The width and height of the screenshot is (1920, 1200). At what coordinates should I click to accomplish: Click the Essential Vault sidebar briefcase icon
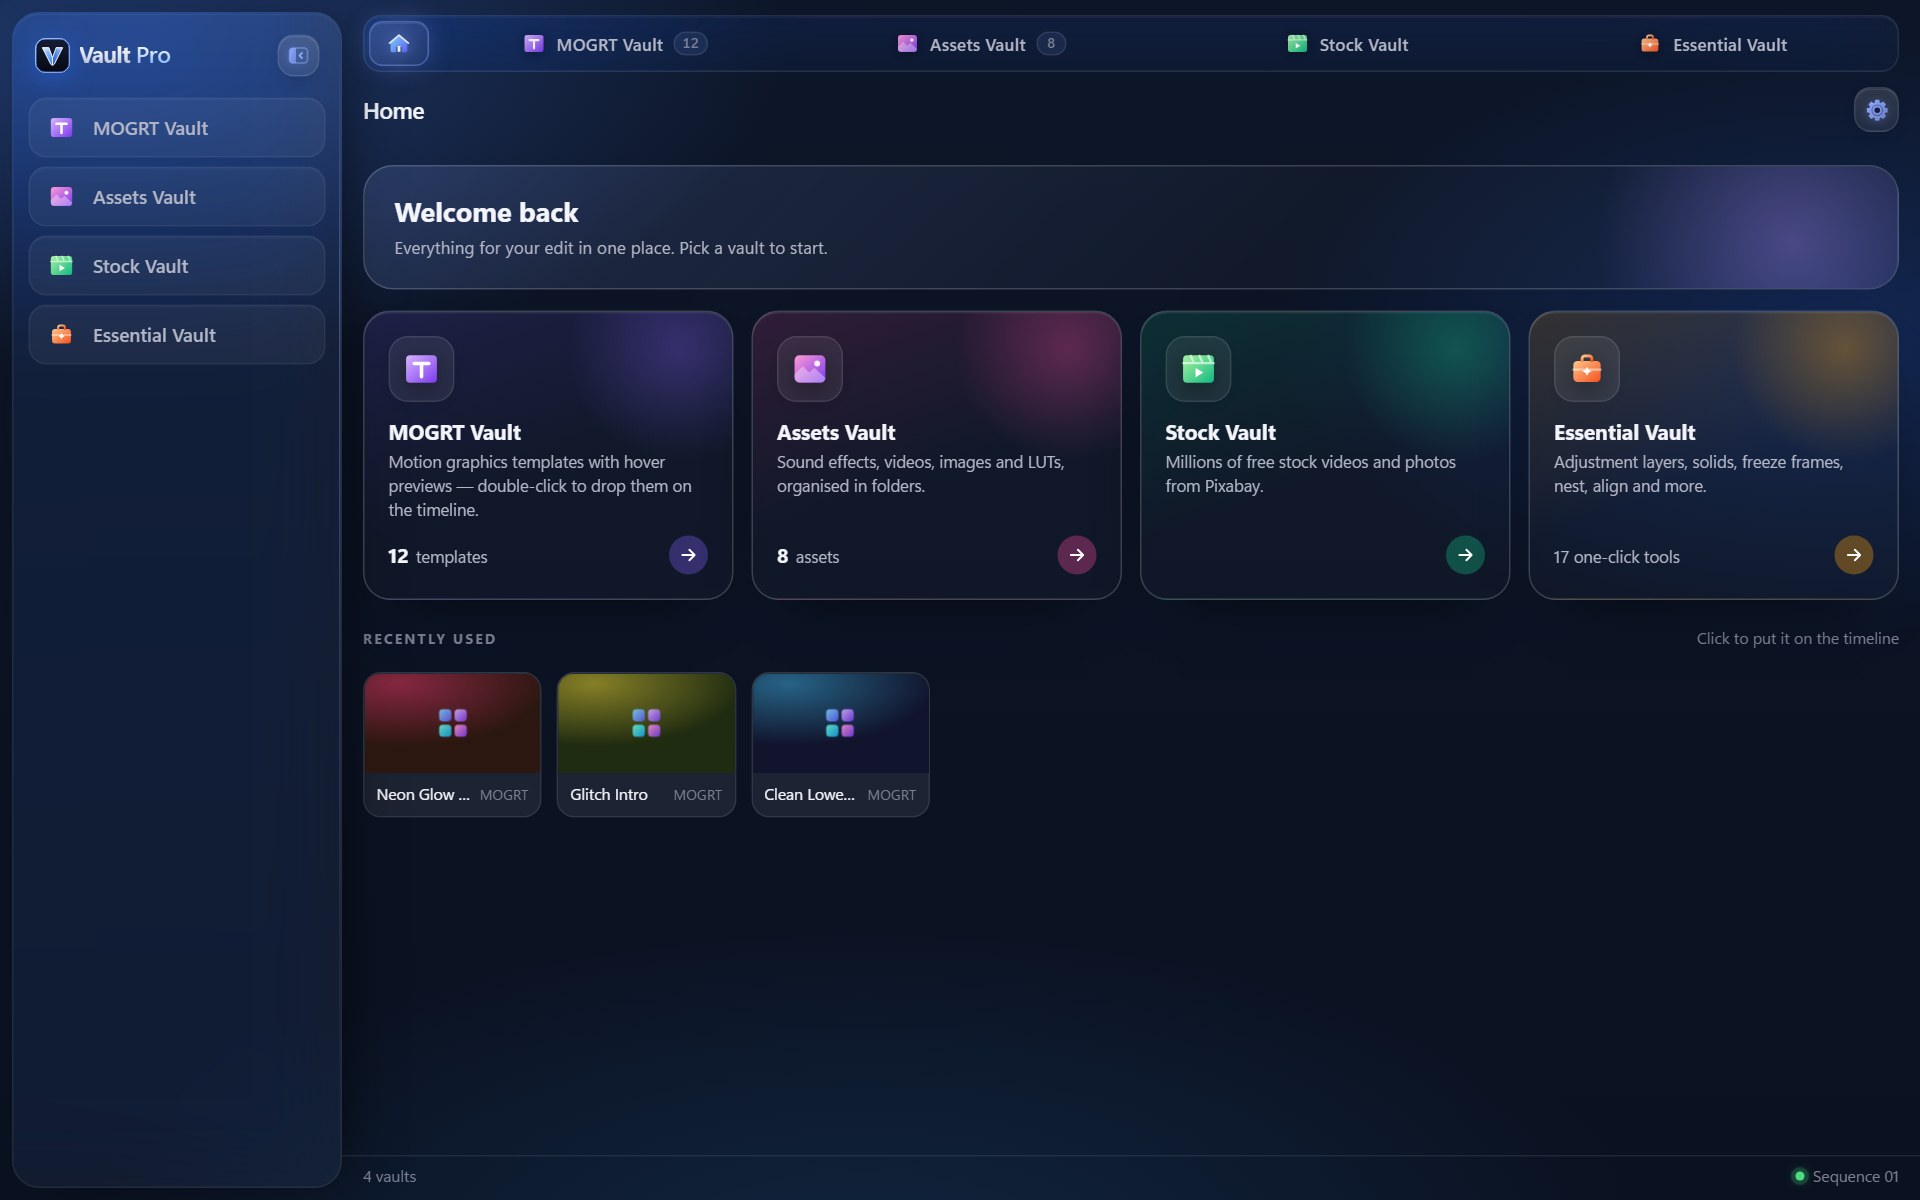pos(61,334)
